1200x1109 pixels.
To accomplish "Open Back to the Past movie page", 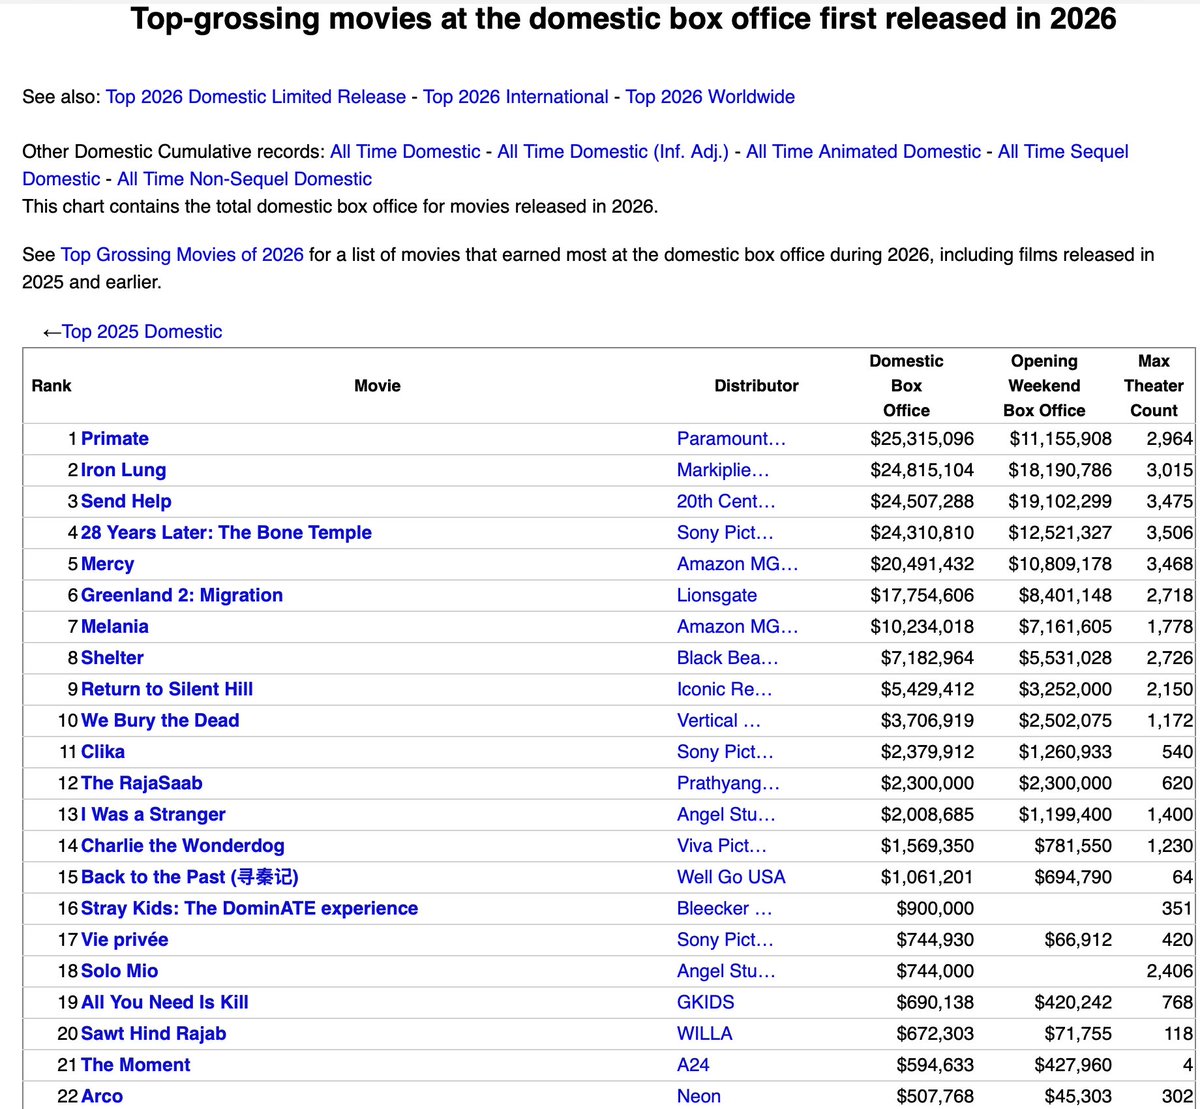I will [190, 878].
